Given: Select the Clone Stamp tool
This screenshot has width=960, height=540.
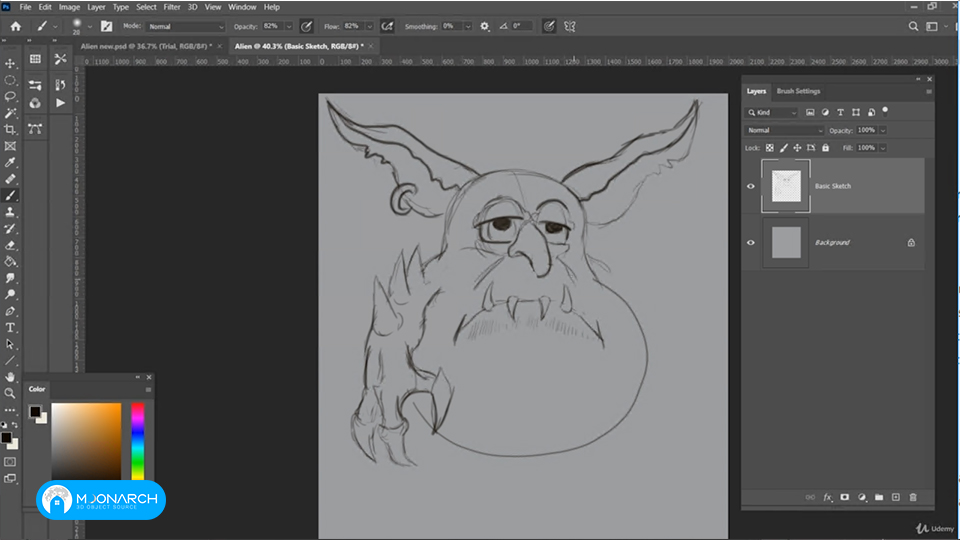Looking at the screenshot, I should coord(10,212).
